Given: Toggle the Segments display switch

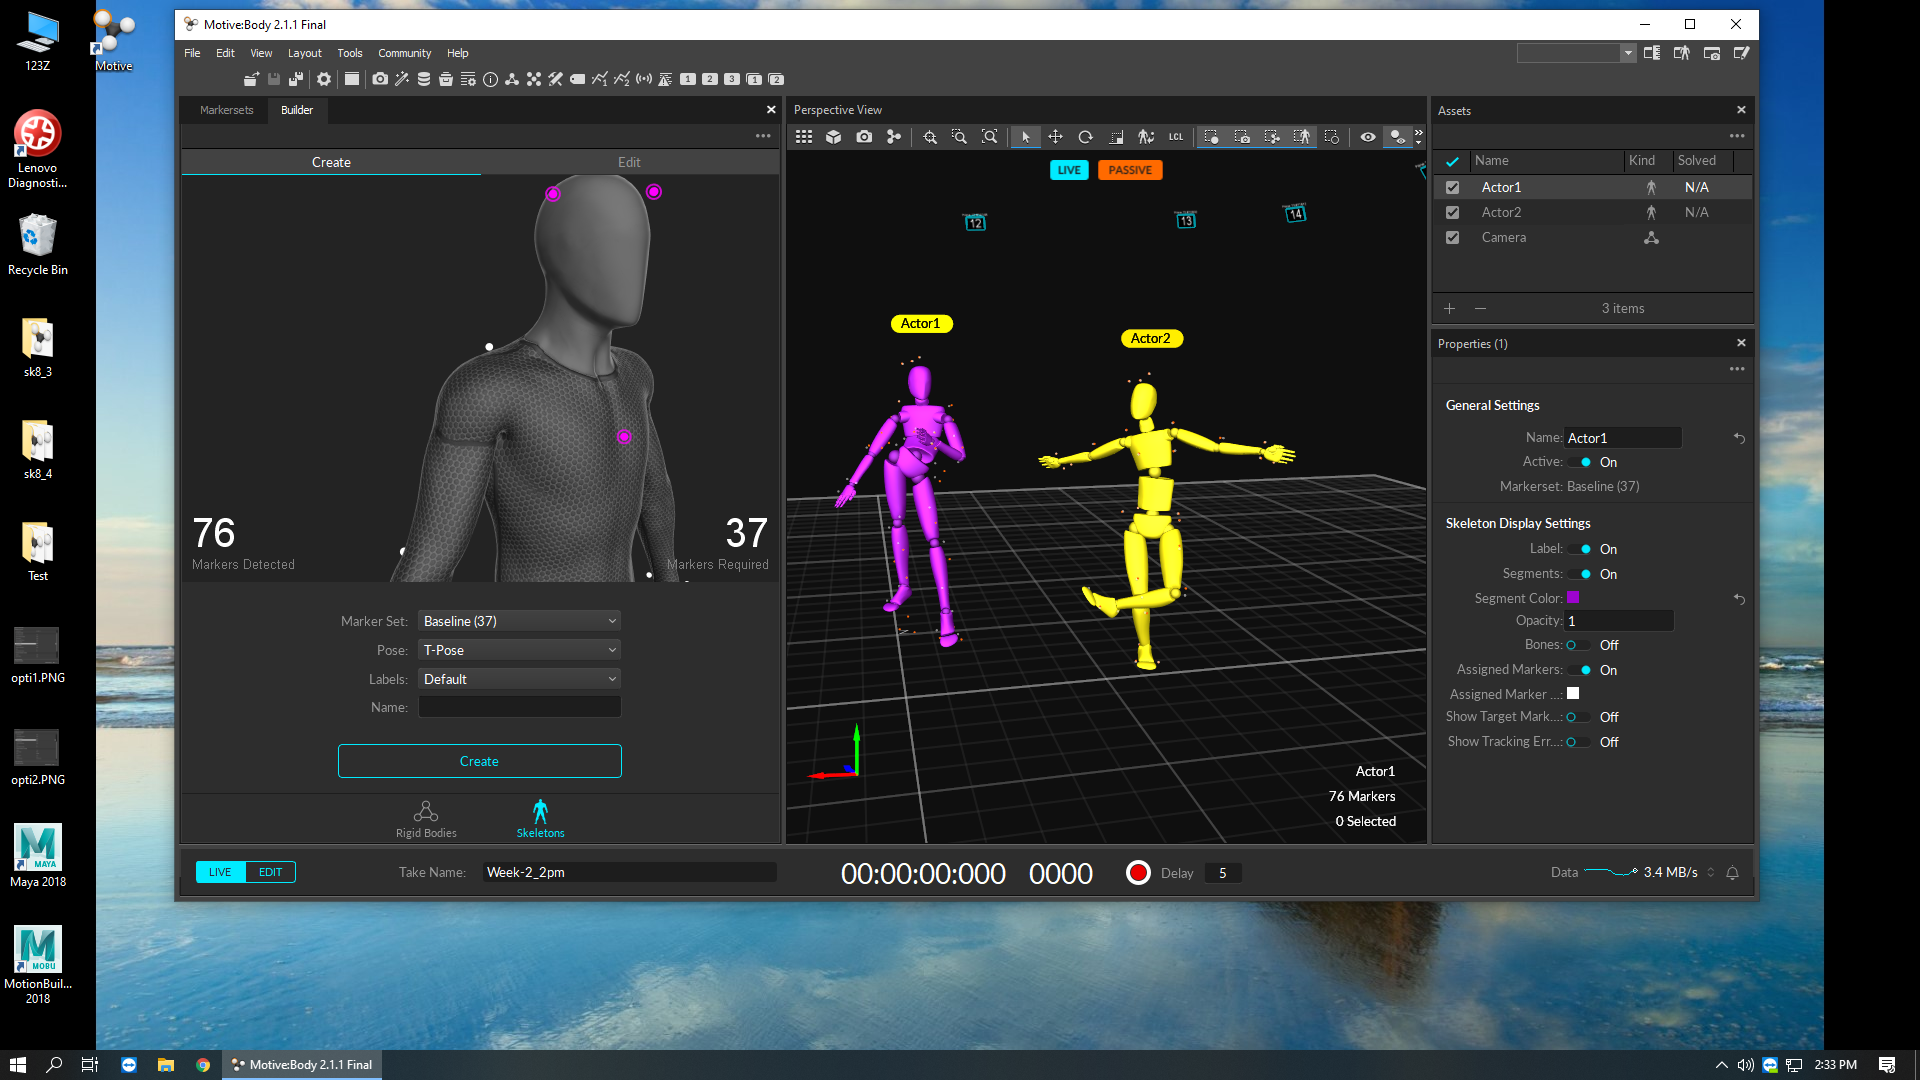Looking at the screenshot, I should click(x=1580, y=574).
